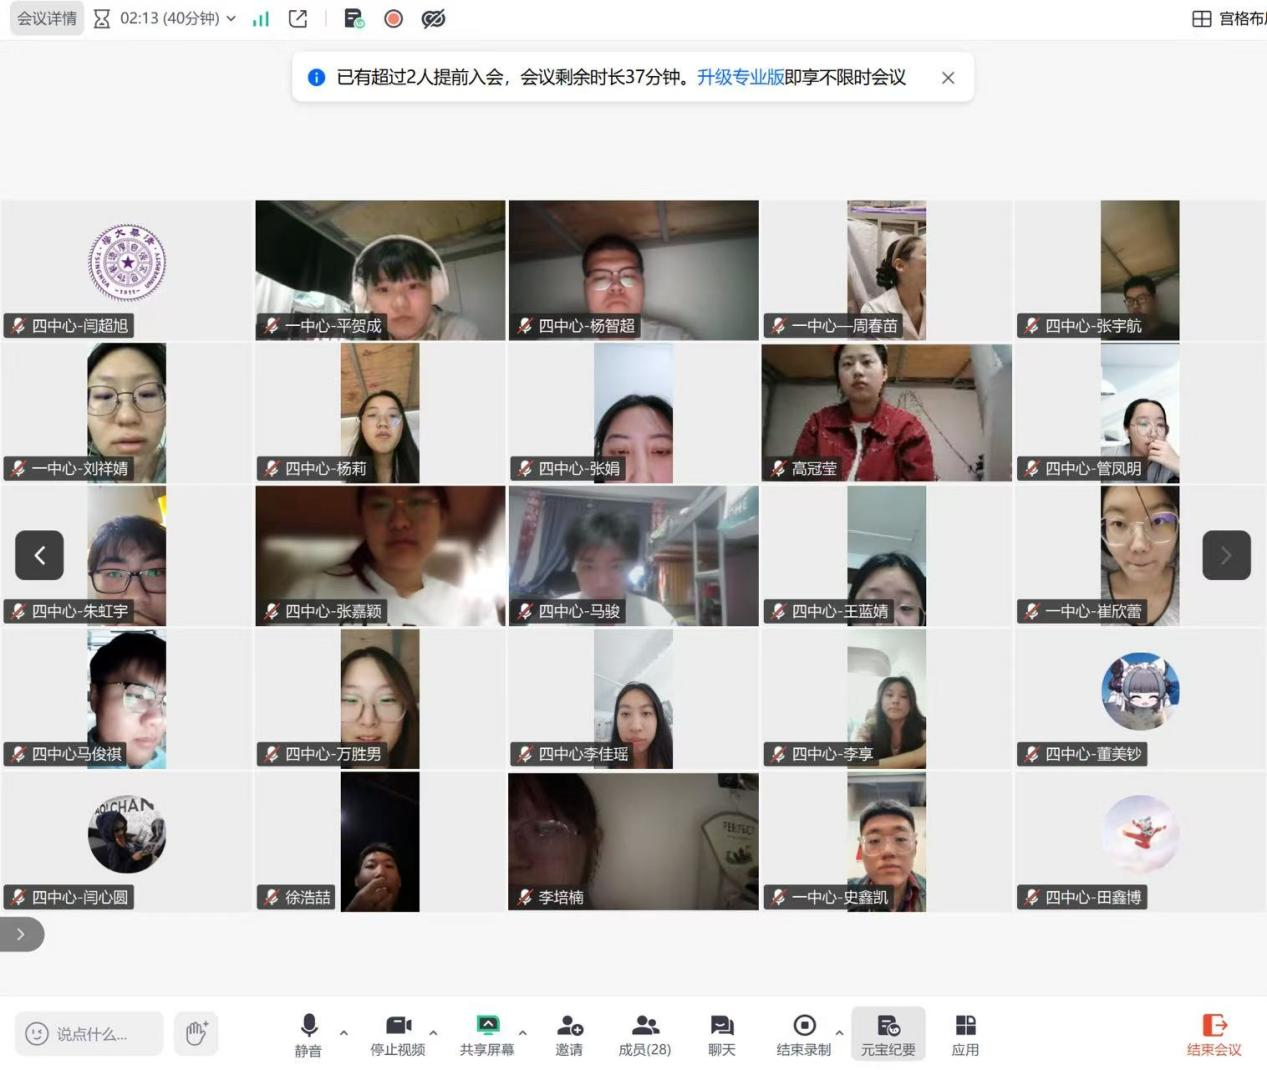Raise hand using hand icon

pos(195,1033)
